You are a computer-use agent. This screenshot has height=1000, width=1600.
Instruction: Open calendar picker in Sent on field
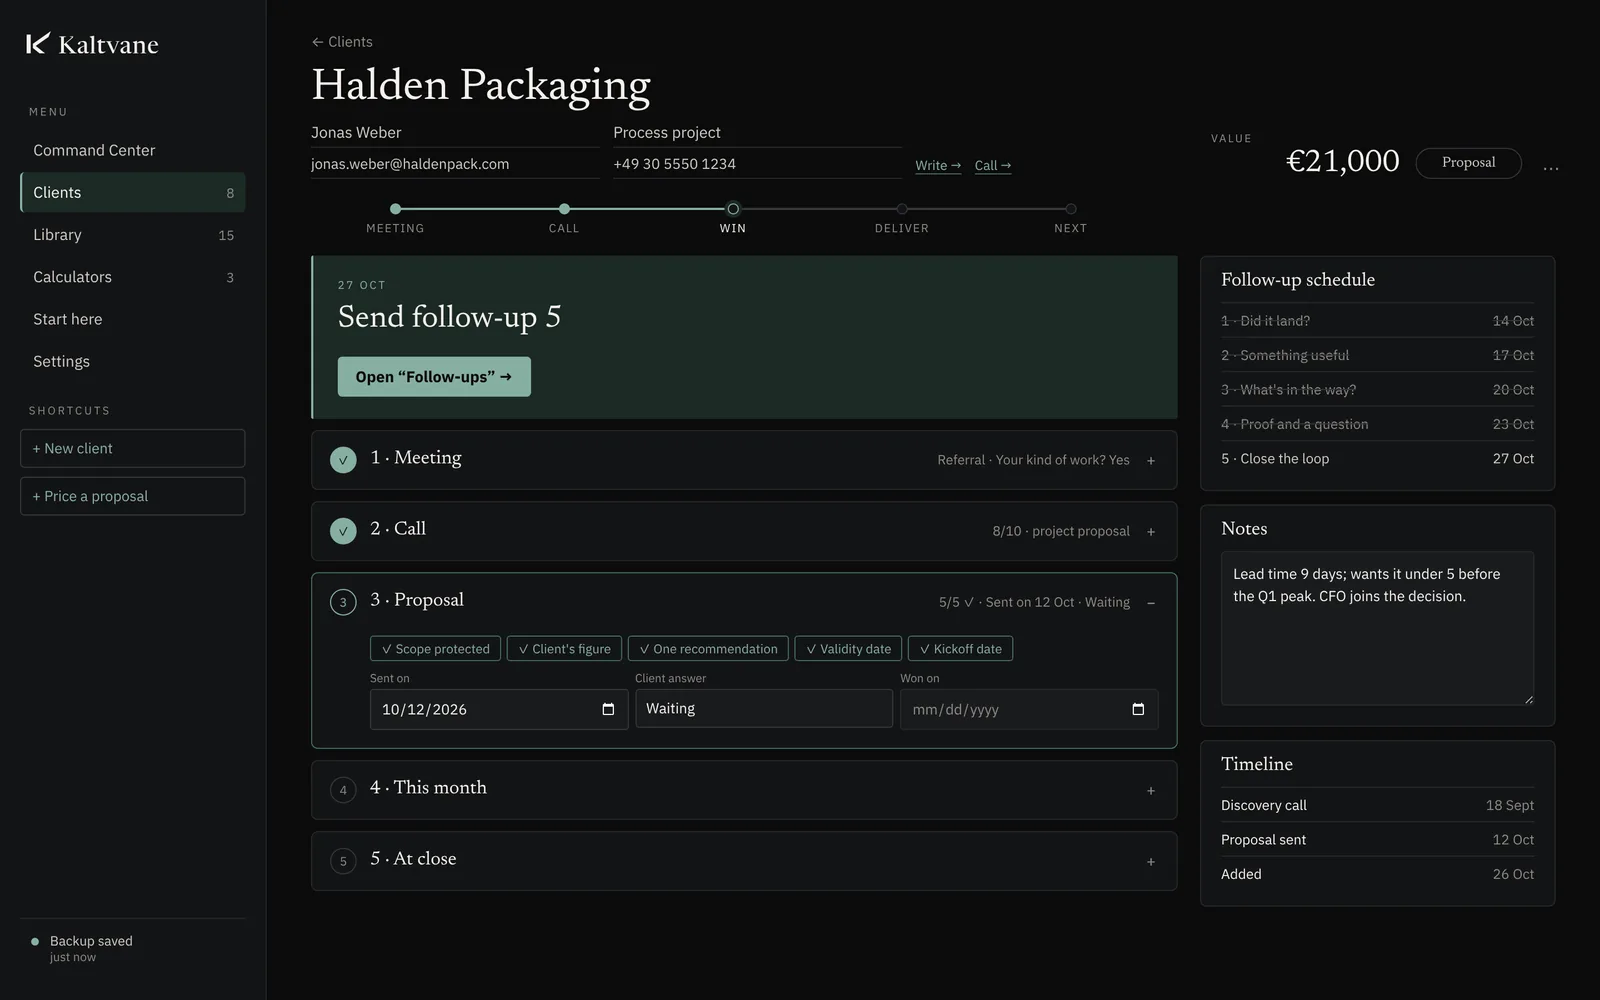(608, 709)
